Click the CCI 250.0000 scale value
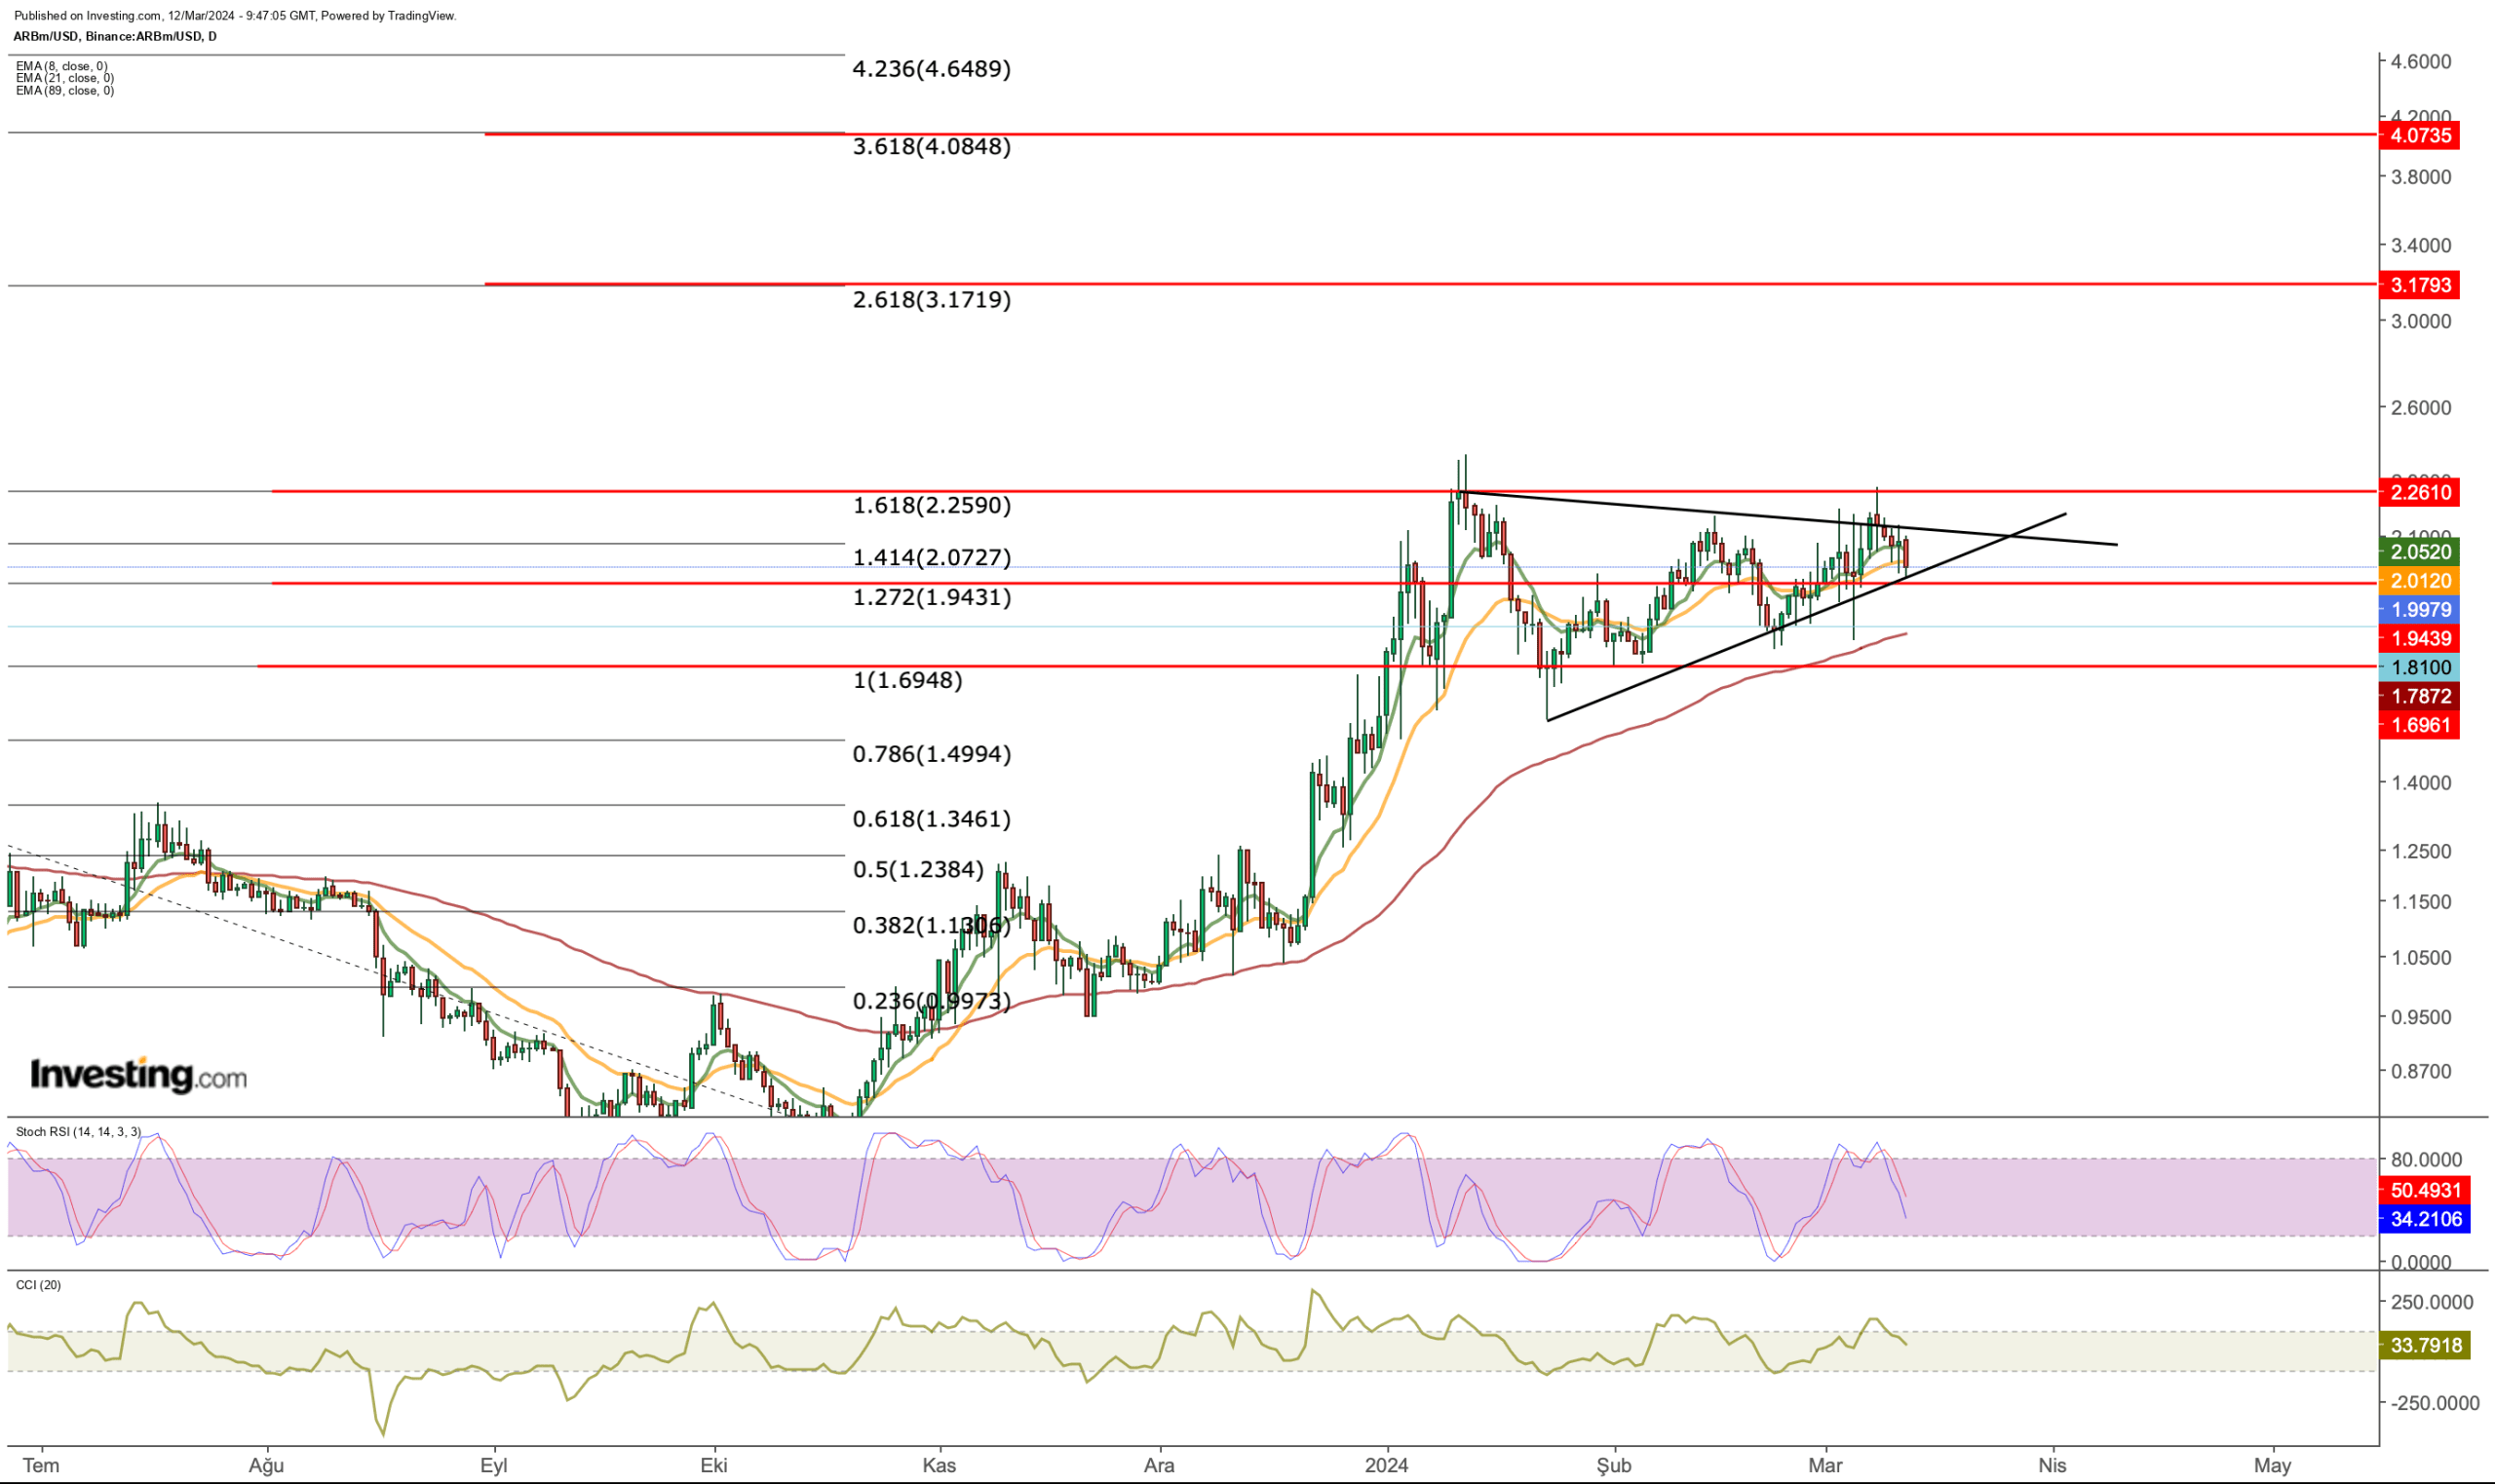The width and height of the screenshot is (2495, 1484). pyautogui.click(x=2430, y=1302)
